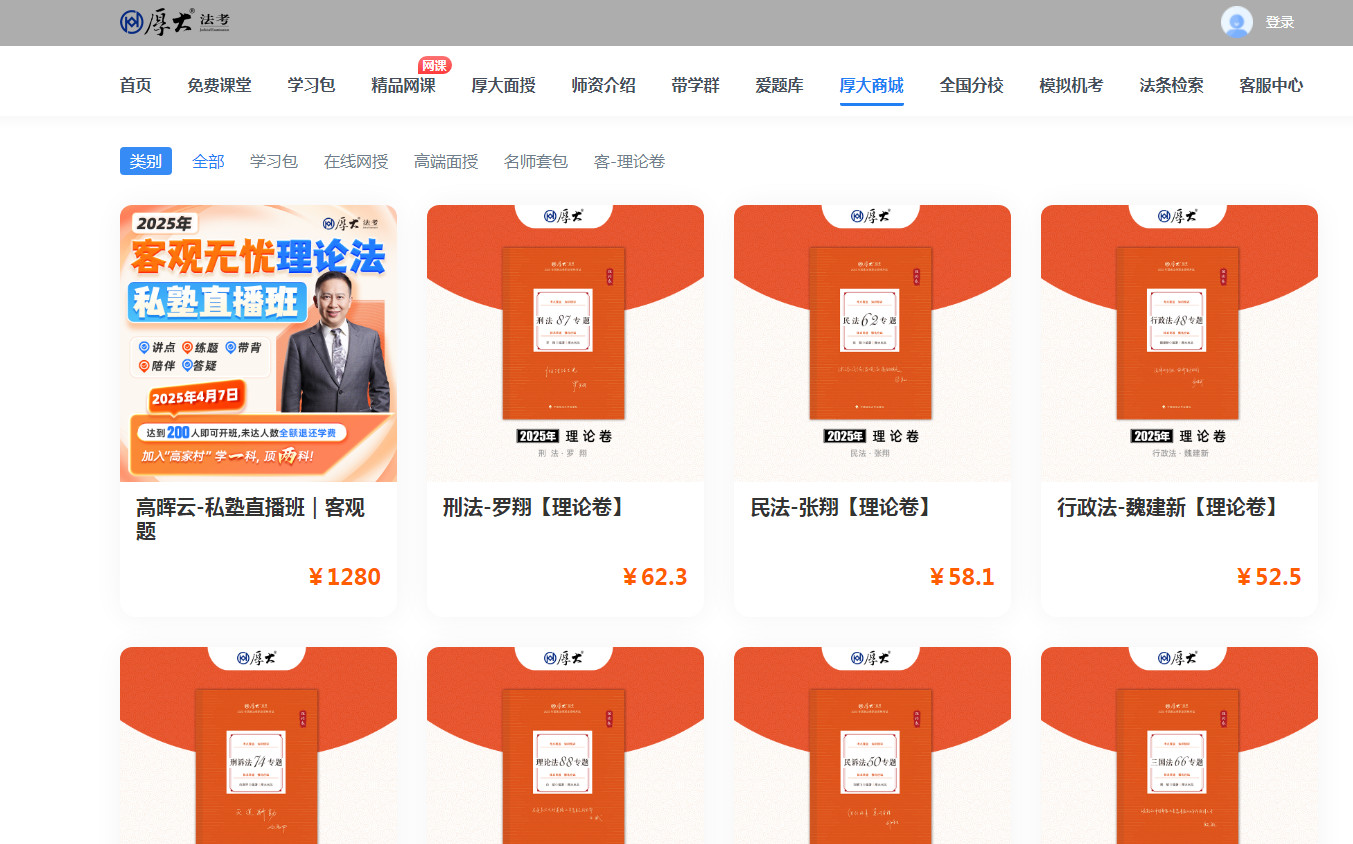Image resolution: width=1353 pixels, height=844 pixels.
Task: Click the 厚大 logo above 理论法 book
Action: tap(564, 658)
